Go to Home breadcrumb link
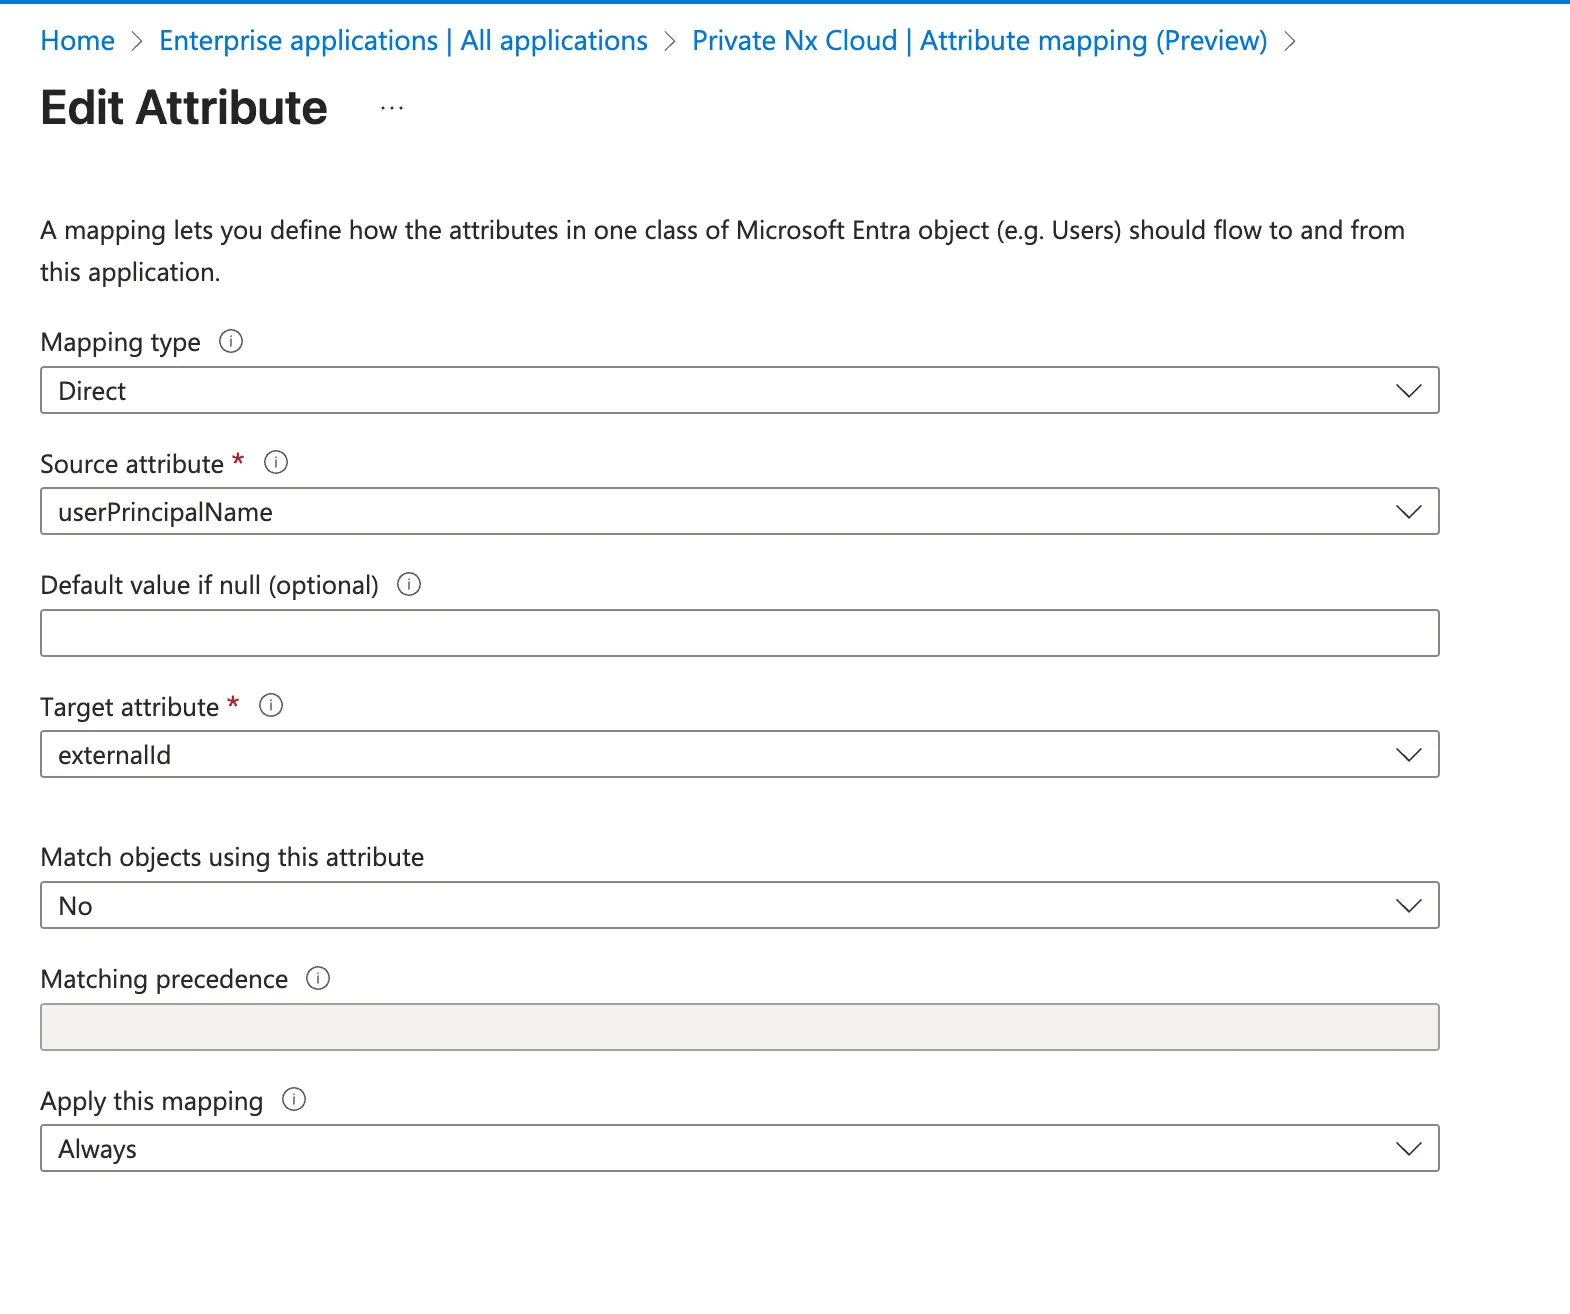Image resolution: width=1570 pixels, height=1314 pixels. [78, 41]
